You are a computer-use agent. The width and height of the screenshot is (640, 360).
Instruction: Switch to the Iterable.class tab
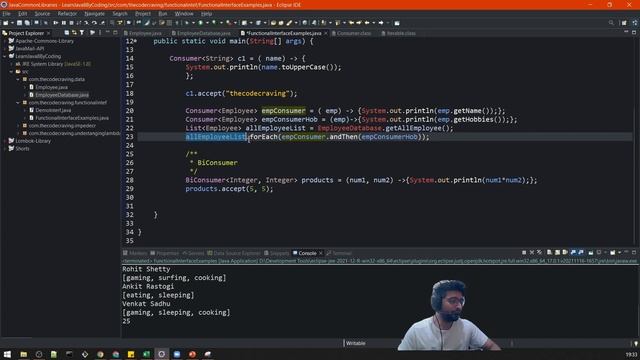[x=400, y=33]
